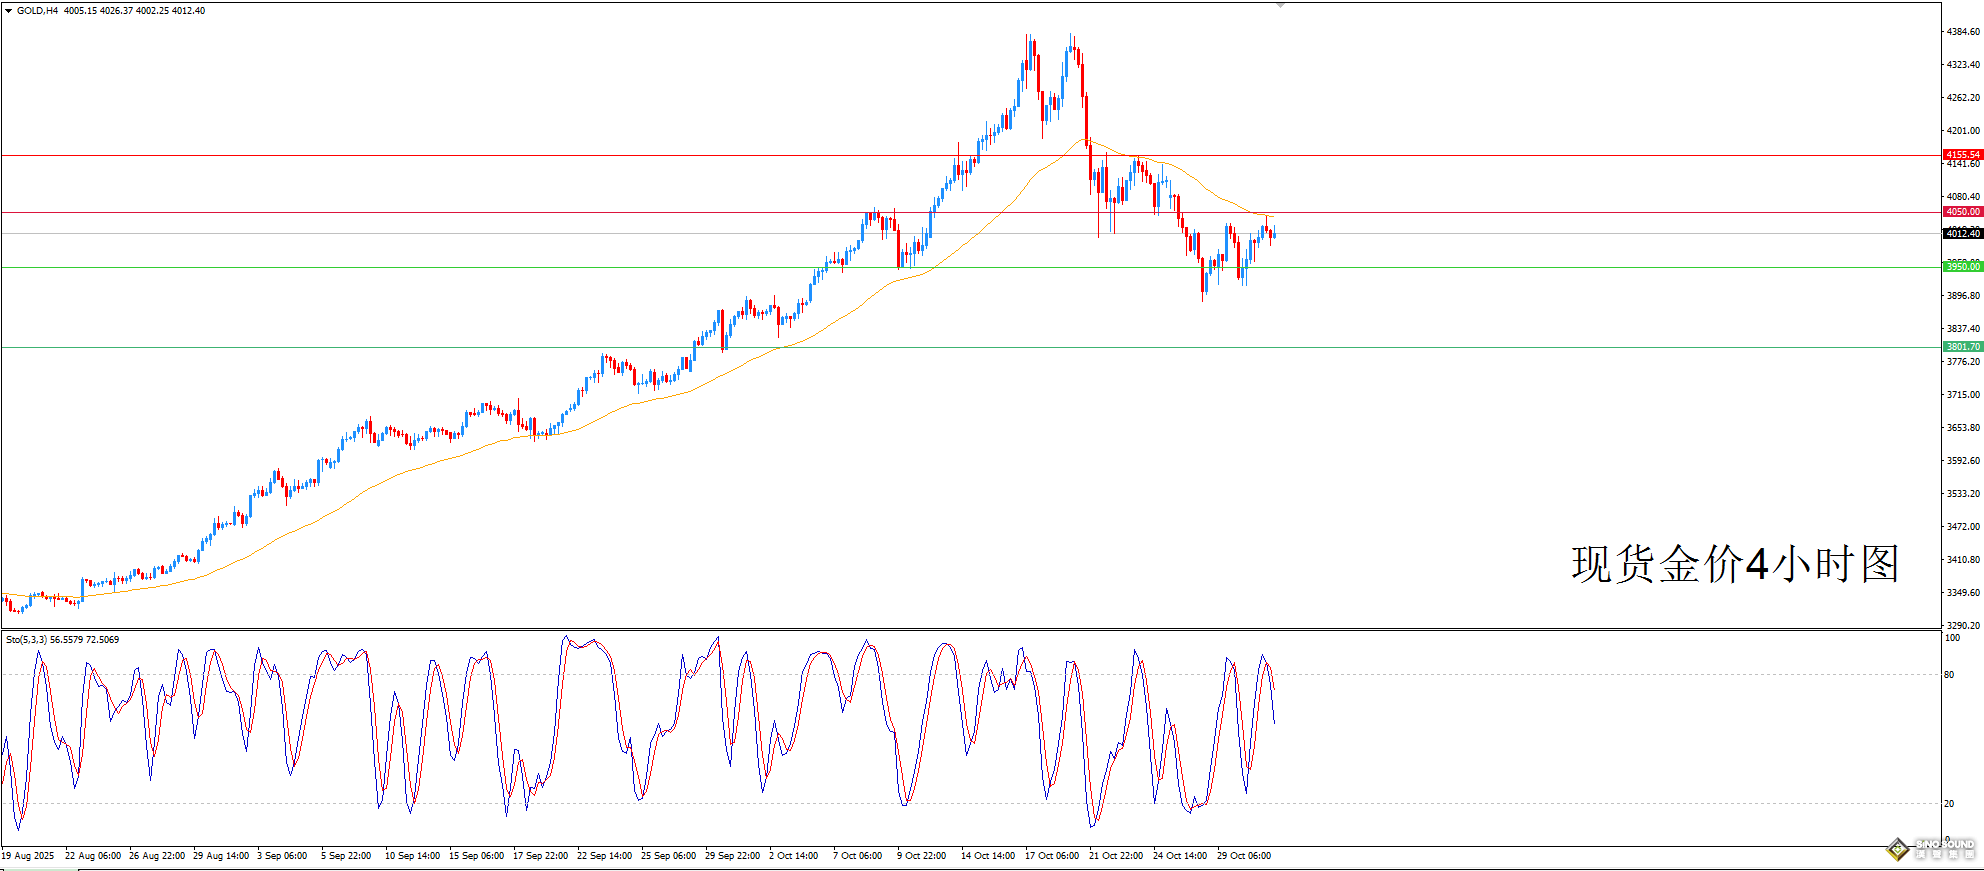Image resolution: width=1984 pixels, height=871 pixels.
Task: Click the 4384.60 top price scale label
Action: pos(1962,32)
